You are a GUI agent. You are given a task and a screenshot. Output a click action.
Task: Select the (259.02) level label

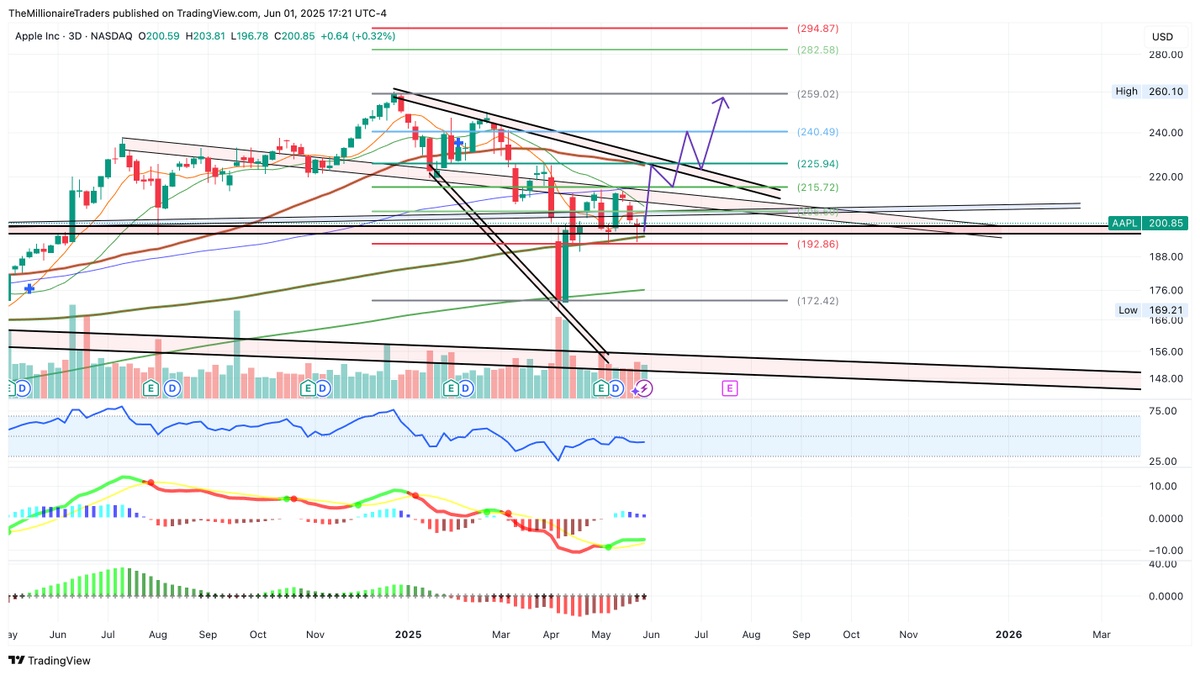click(817, 94)
